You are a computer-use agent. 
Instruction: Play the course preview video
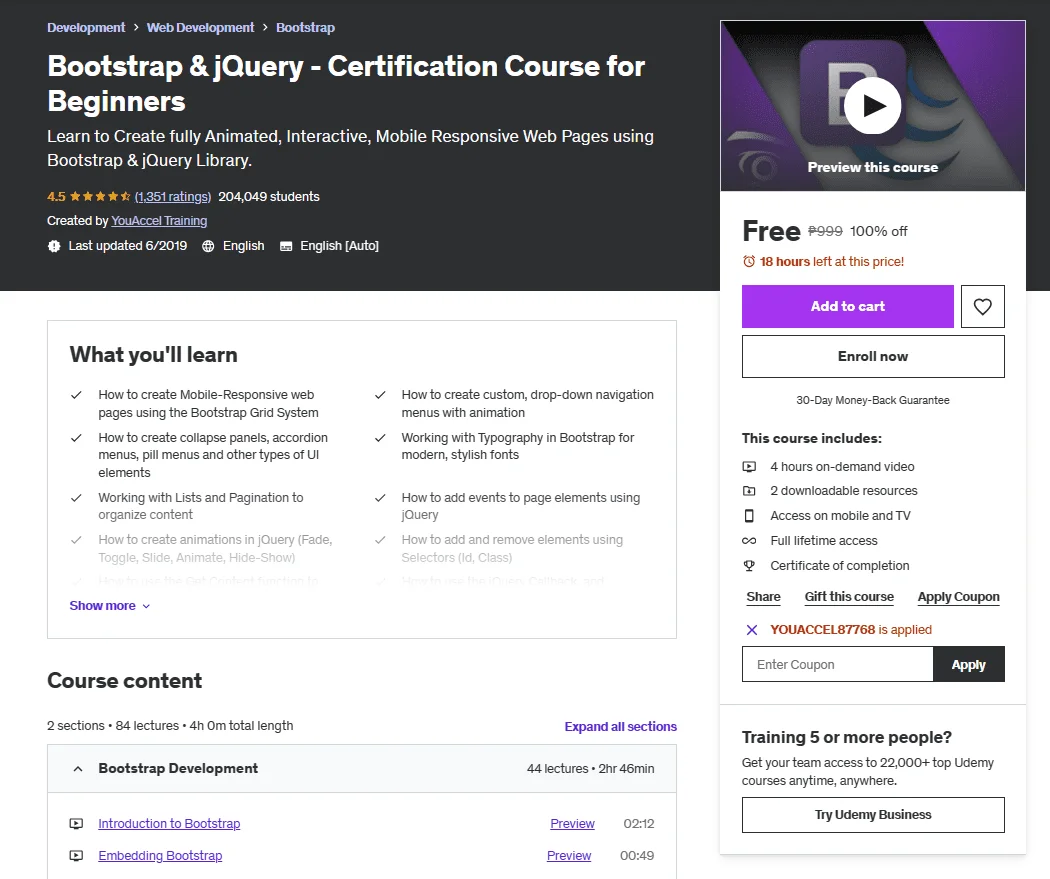[x=872, y=106]
